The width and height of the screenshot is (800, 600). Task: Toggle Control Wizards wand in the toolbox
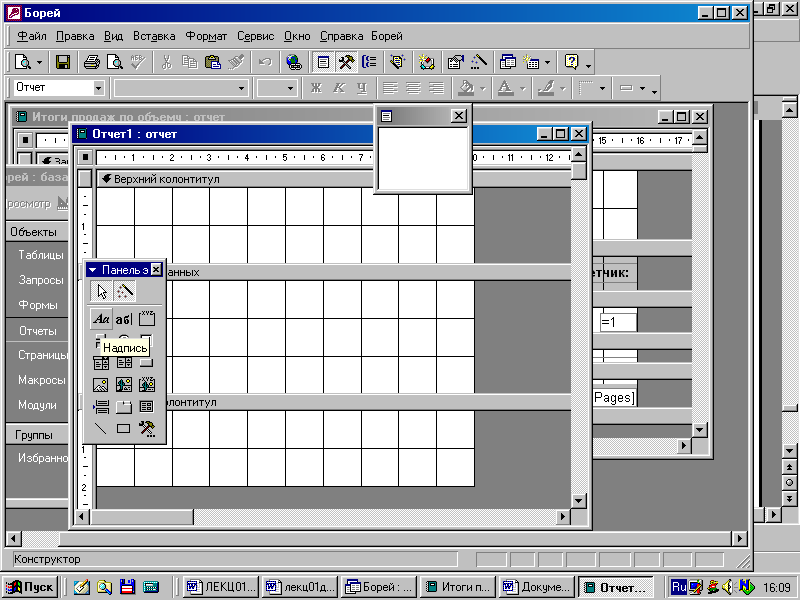125,292
